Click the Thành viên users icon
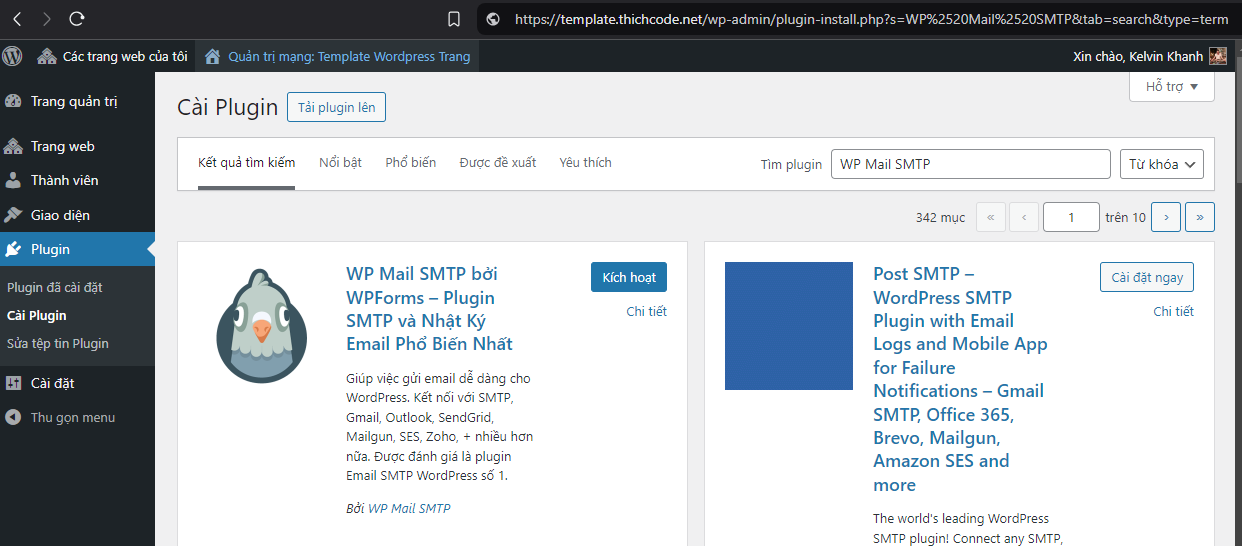 pos(13,180)
